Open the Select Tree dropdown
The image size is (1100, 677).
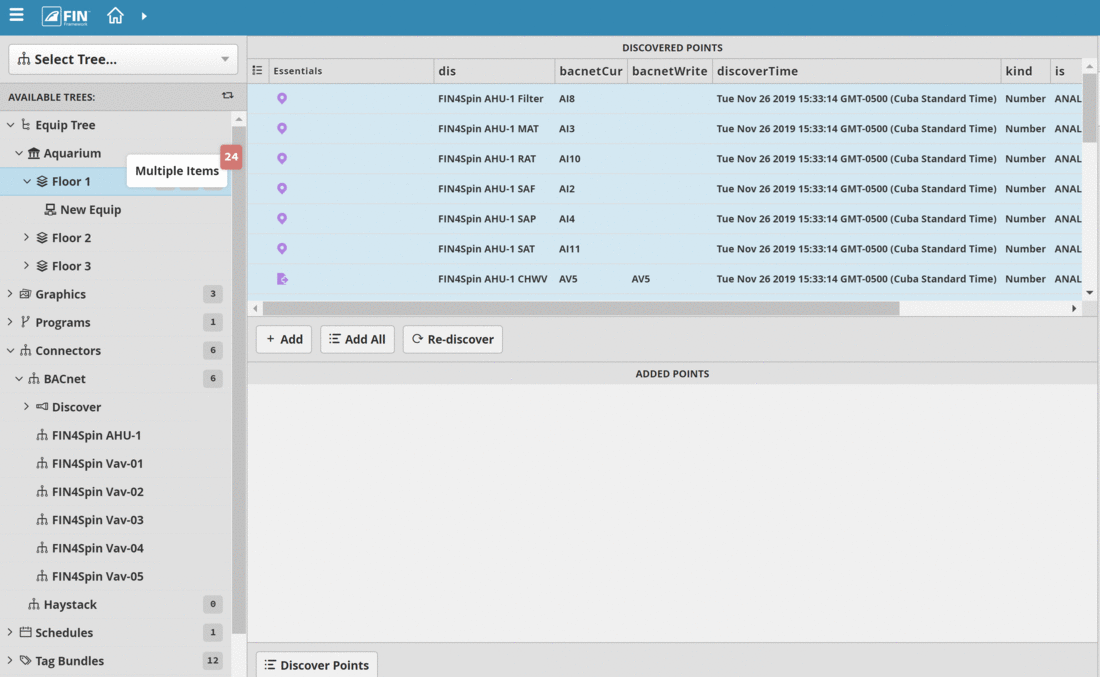pyautogui.click(x=123, y=59)
